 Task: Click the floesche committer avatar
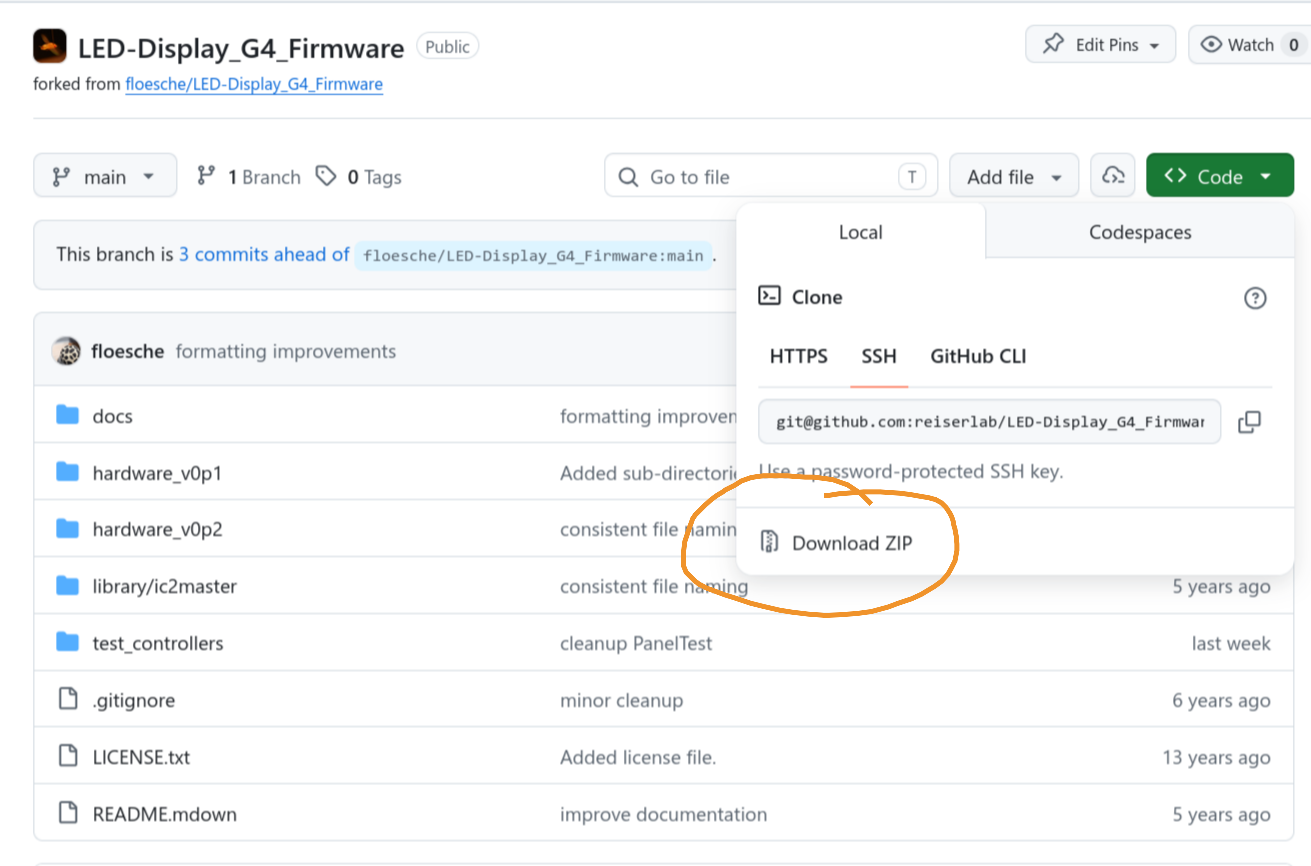[66, 351]
